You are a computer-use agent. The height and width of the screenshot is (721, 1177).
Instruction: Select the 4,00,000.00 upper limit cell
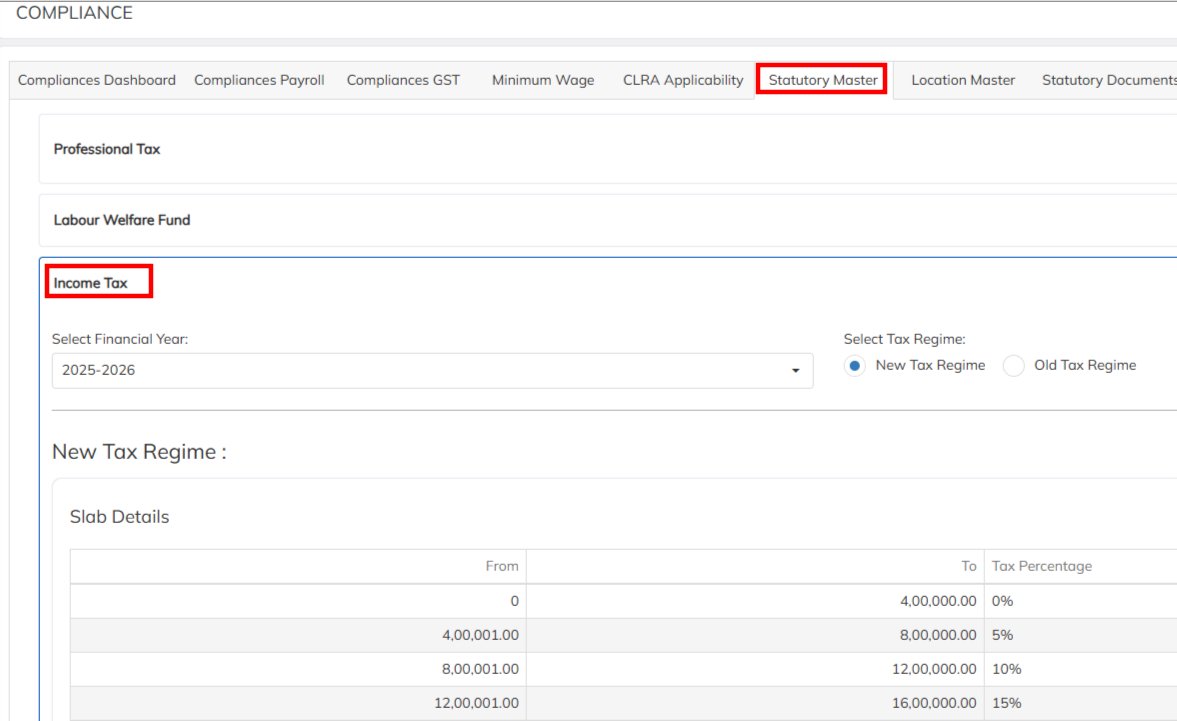pos(755,601)
